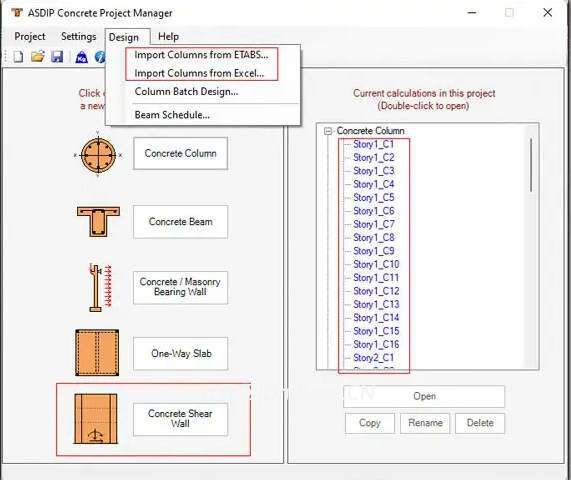Click the Save floppy disk toolbar icon

coord(57,56)
